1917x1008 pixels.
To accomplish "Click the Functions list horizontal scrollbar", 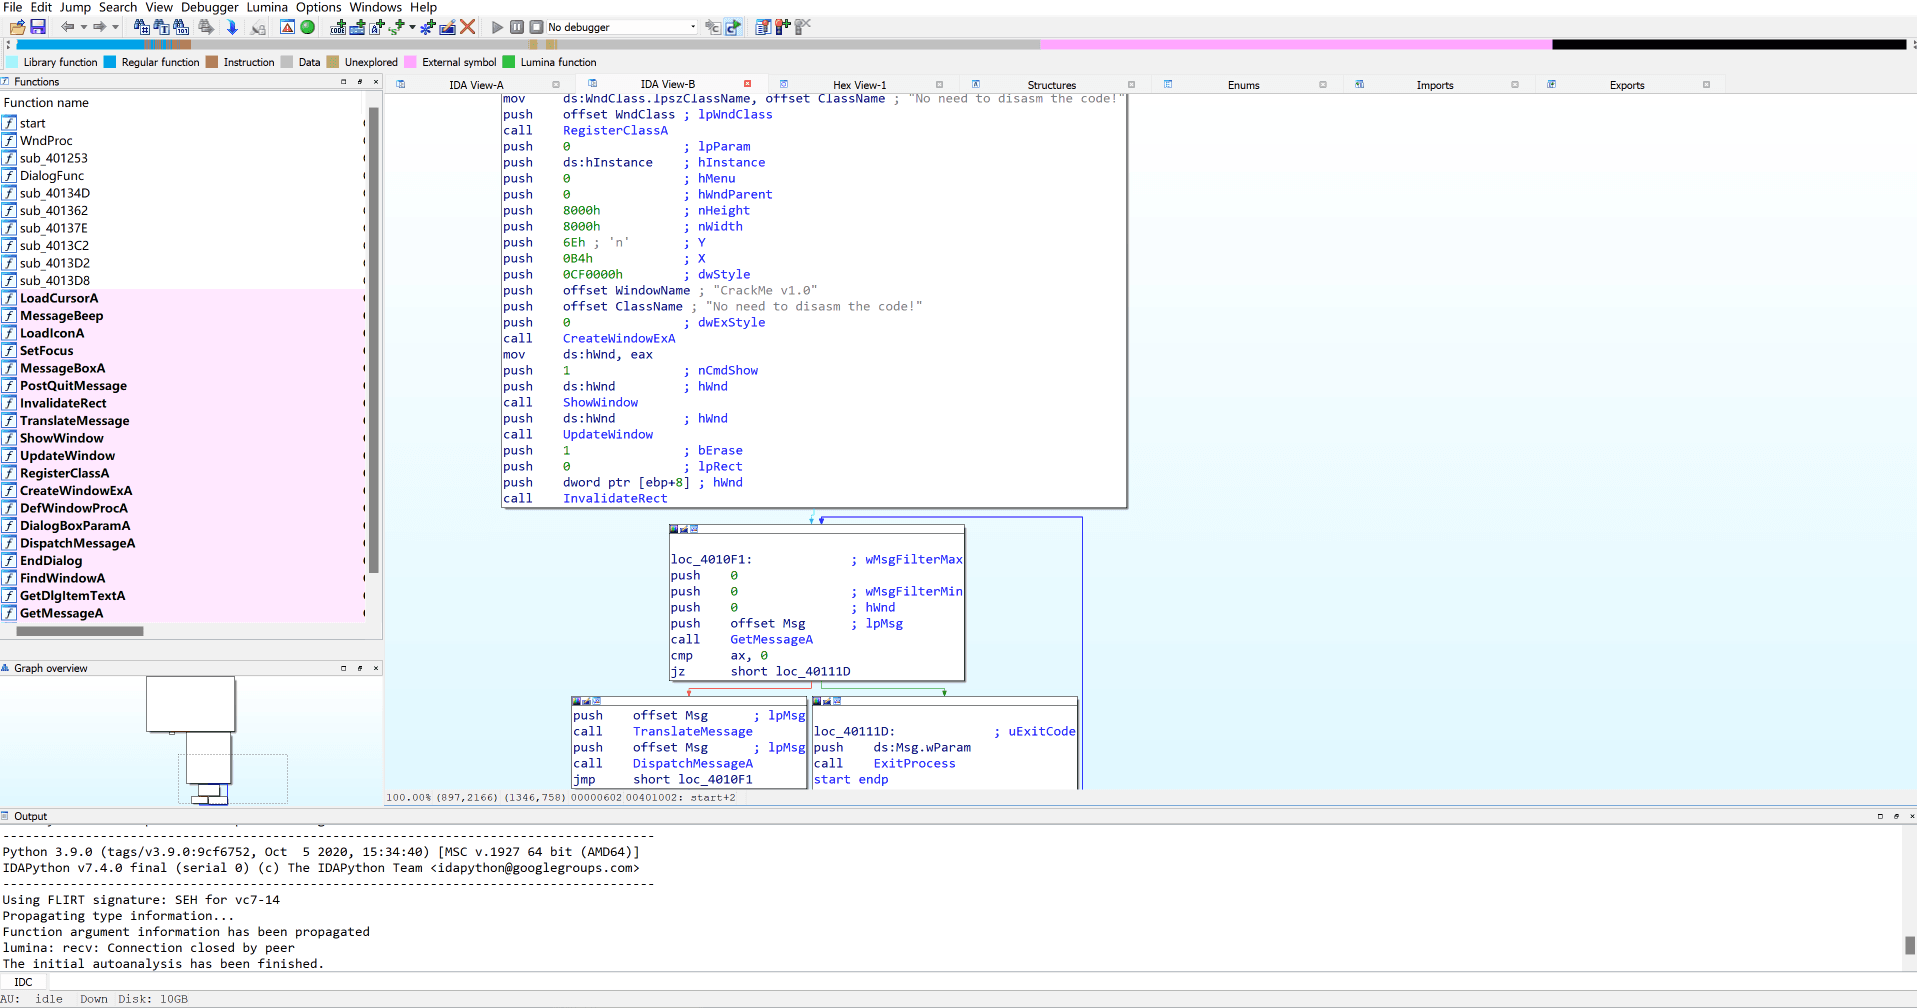I will [80, 631].
